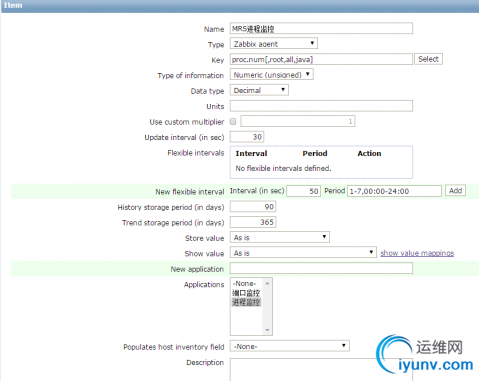The image size is (479, 381).
Task: Open the show value mappings link
Action: 417,253
